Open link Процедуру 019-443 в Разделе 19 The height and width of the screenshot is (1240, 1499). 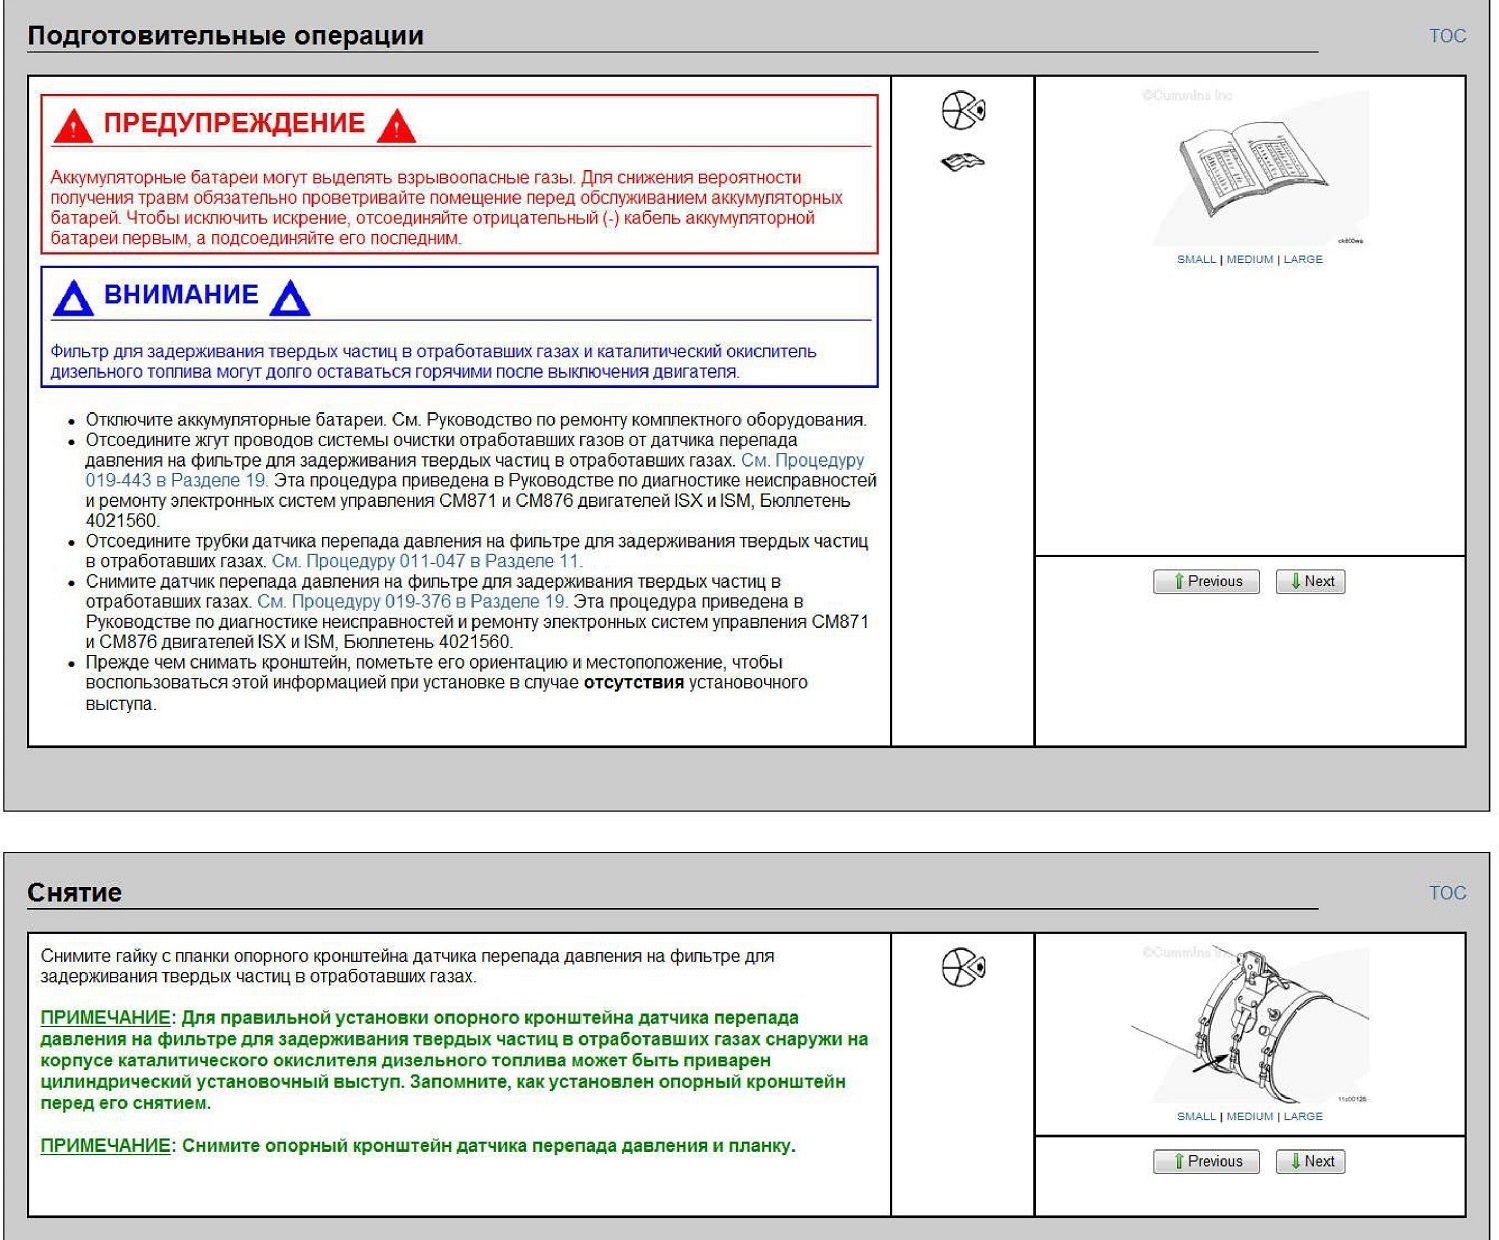tap(474, 470)
